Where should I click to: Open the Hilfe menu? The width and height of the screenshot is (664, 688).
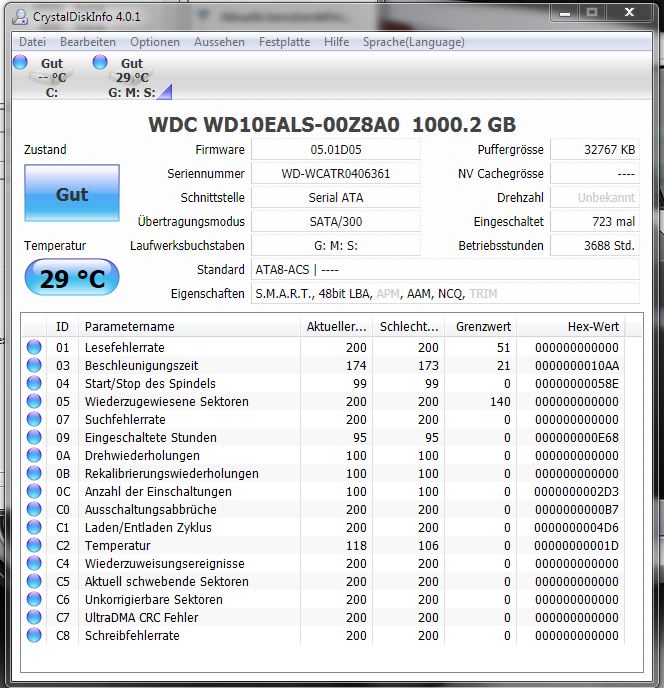(337, 42)
